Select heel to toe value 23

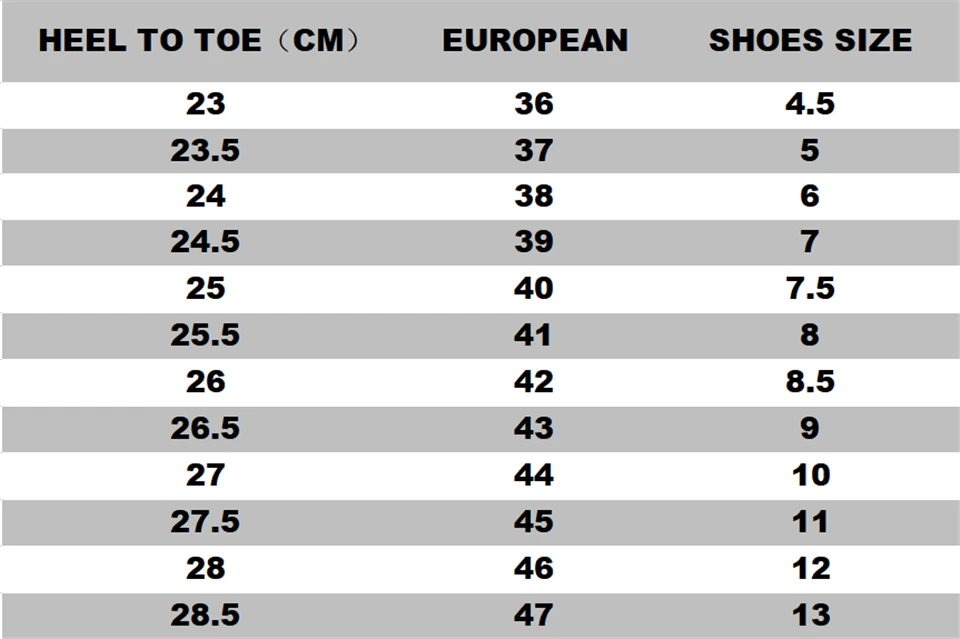click(x=205, y=104)
